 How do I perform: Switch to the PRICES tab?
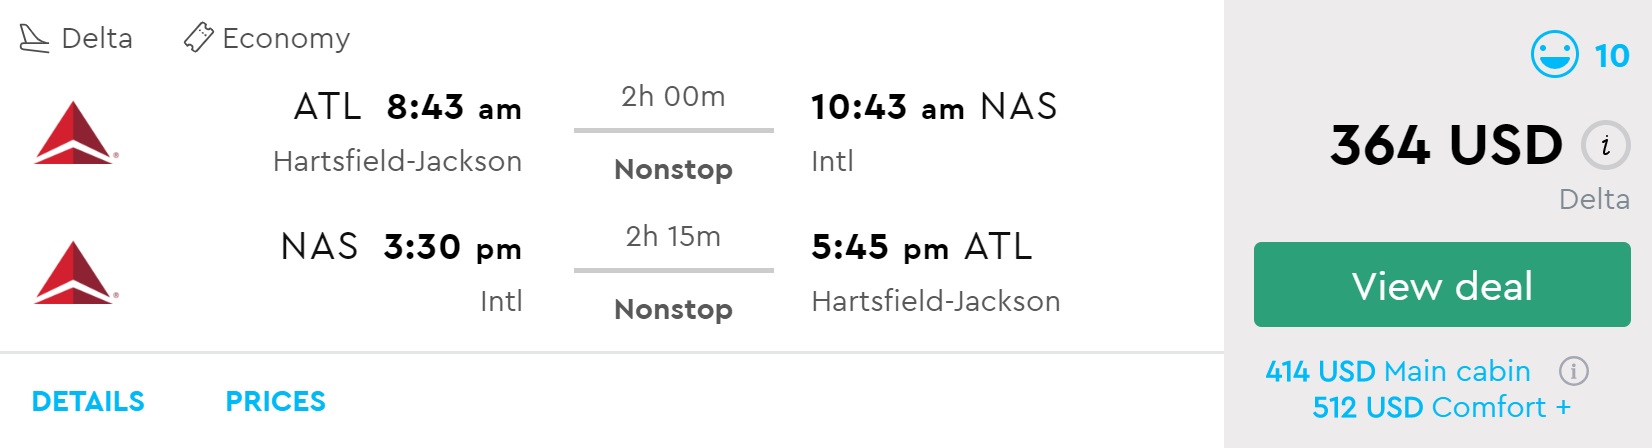tap(275, 401)
